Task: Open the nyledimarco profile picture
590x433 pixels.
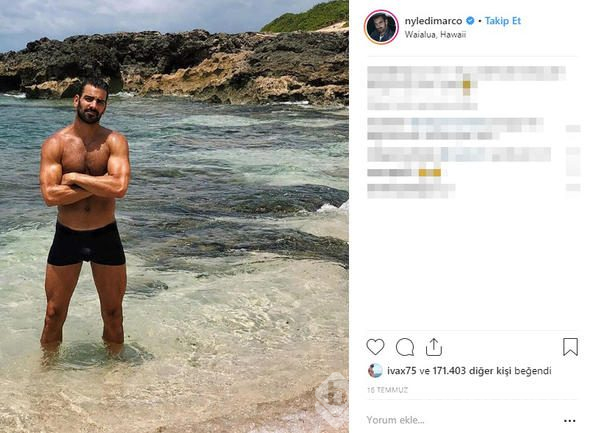Action: (x=381, y=27)
